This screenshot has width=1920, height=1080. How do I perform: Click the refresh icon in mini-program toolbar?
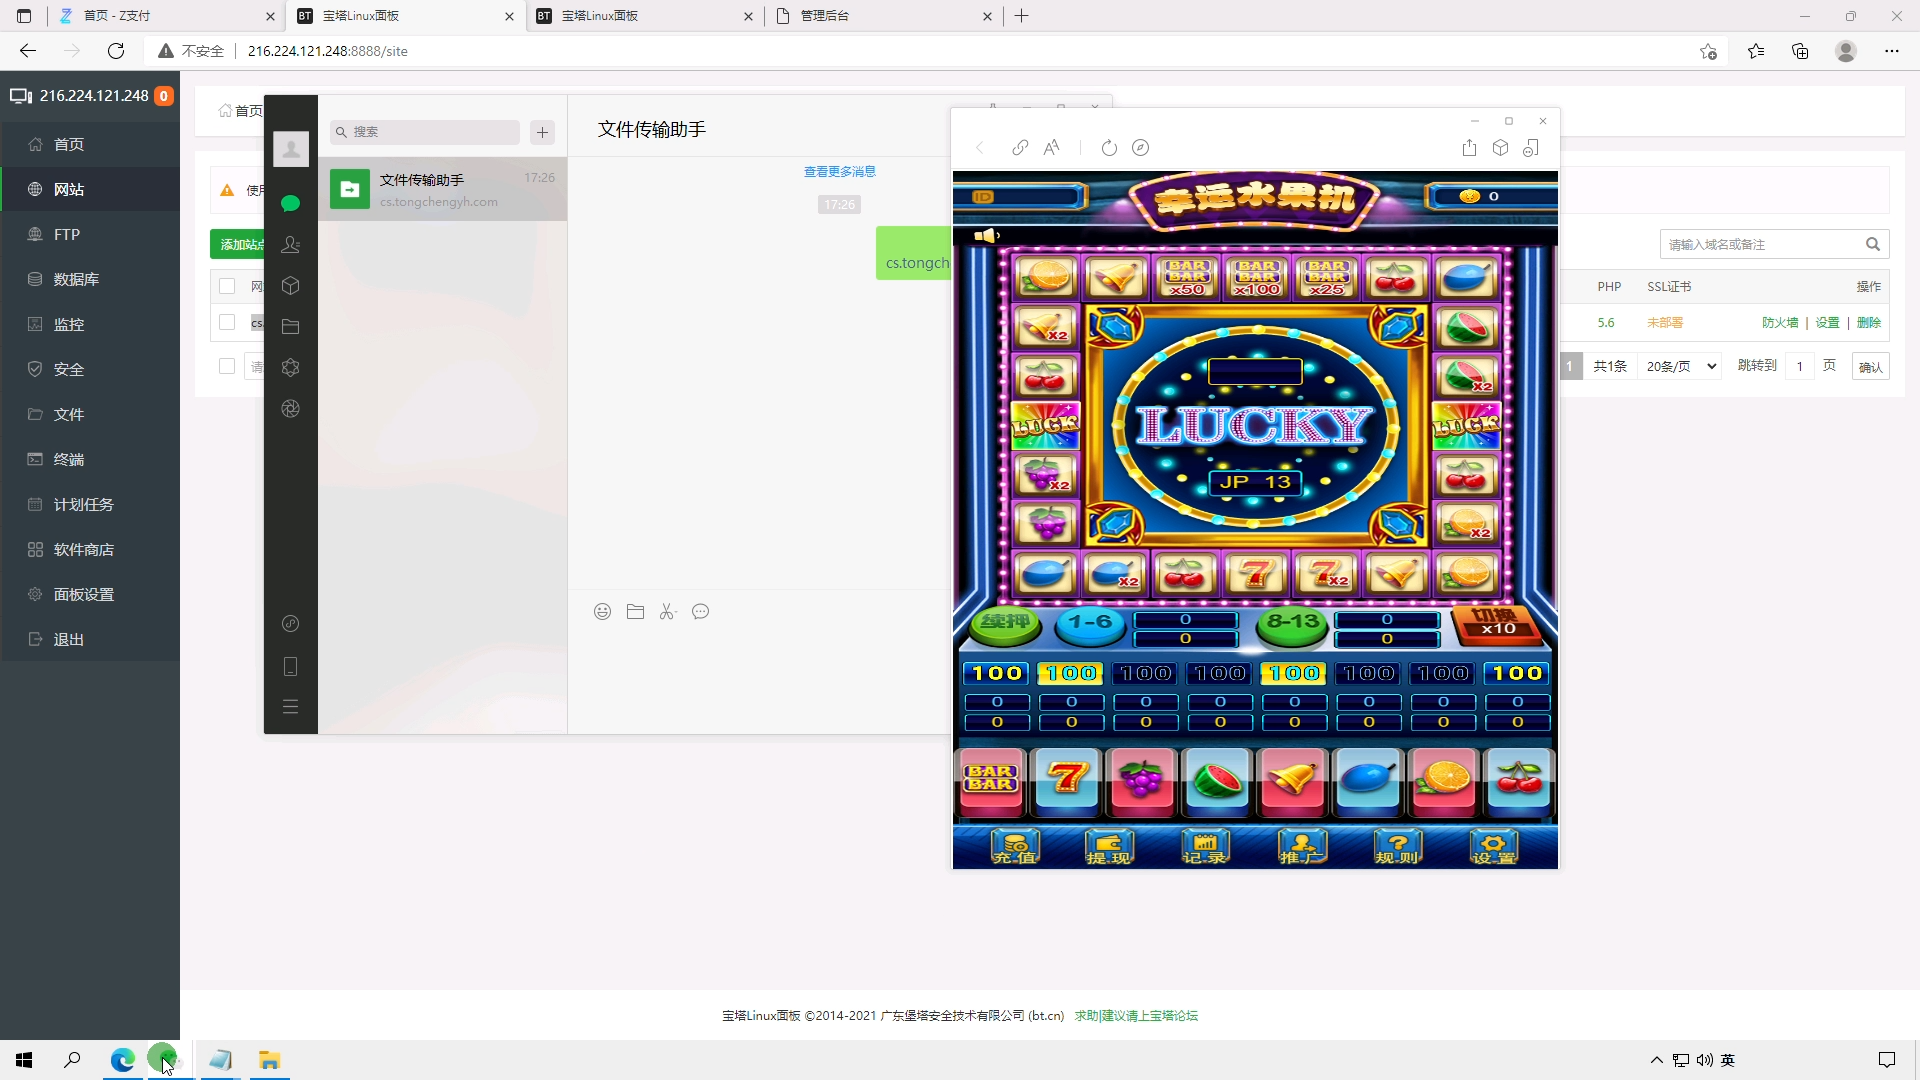1109,148
